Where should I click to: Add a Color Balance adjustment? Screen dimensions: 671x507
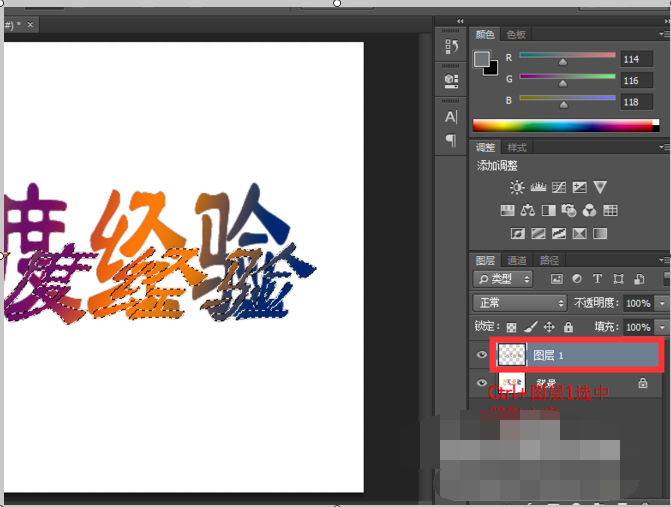528,211
